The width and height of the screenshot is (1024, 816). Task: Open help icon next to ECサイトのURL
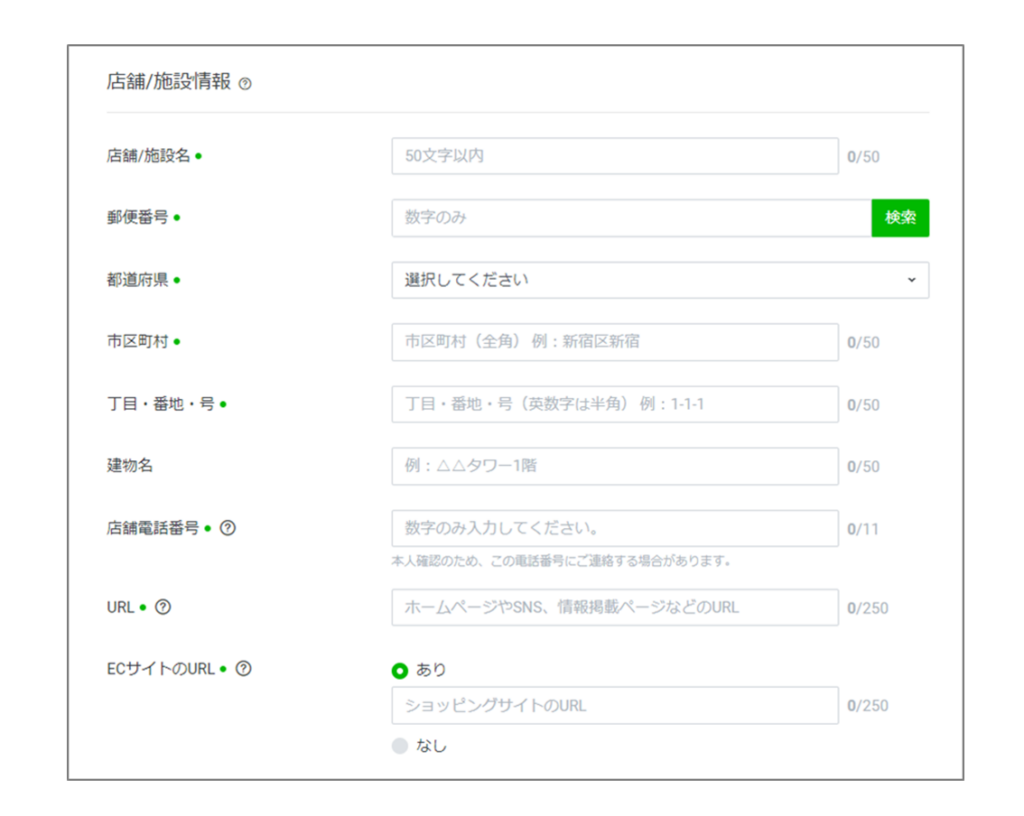pyautogui.click(x=243, y=669)
